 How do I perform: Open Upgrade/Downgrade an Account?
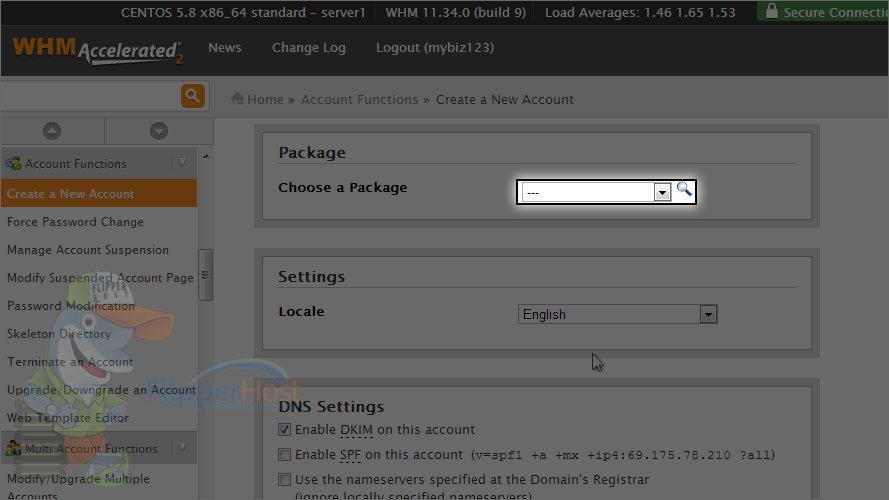tap(101, 390)
